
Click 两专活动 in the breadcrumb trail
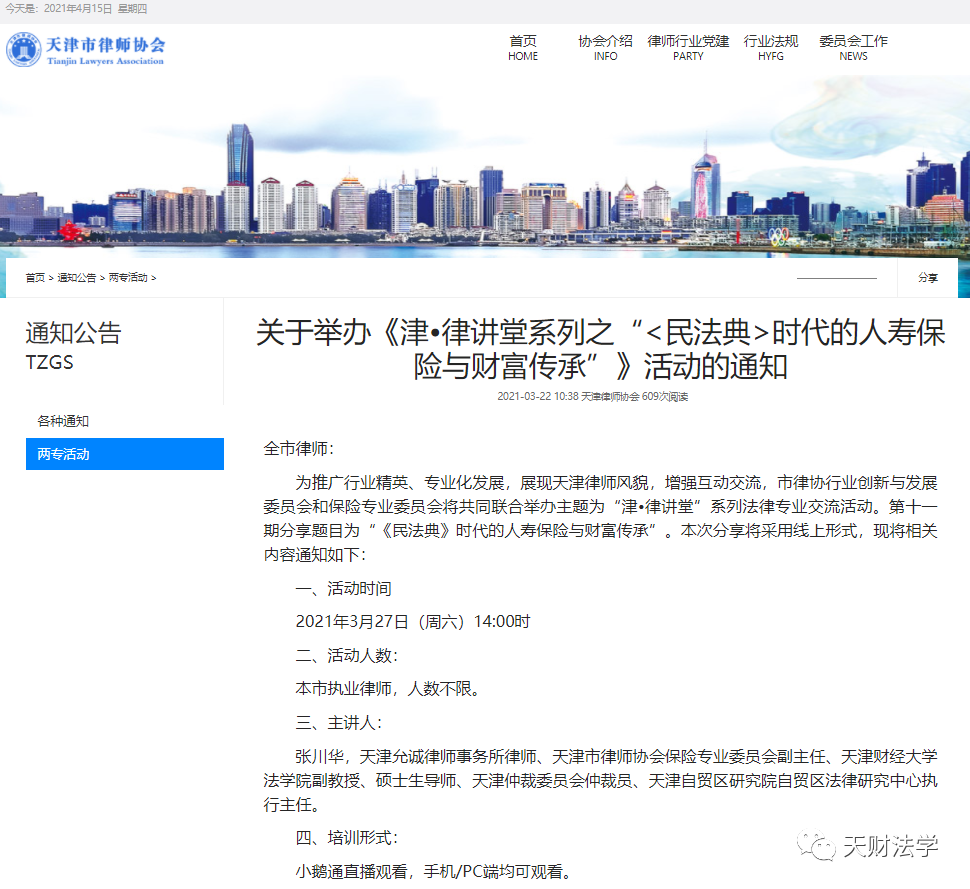point(128,278)
